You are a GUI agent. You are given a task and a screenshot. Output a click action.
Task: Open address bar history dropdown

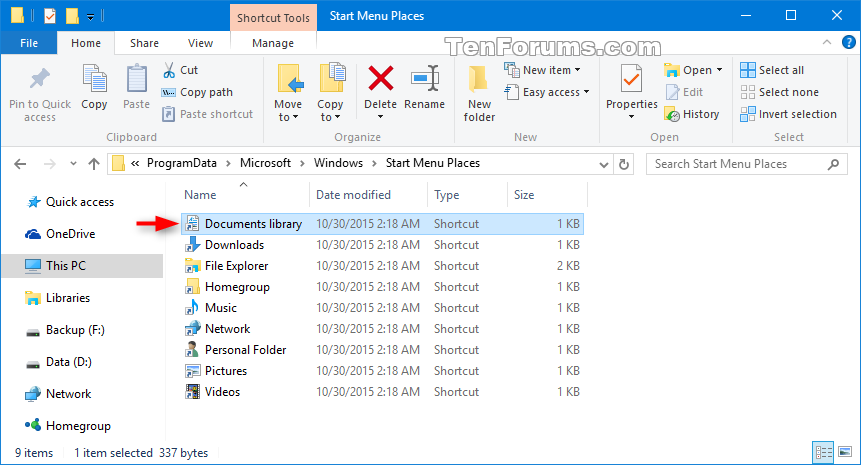click(x=604, y=164)
